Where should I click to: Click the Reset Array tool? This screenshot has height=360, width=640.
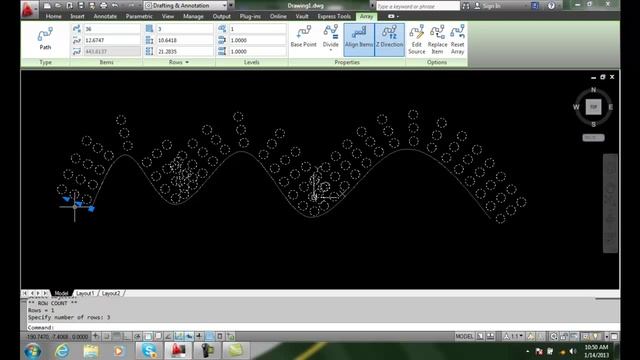[458, 40]
